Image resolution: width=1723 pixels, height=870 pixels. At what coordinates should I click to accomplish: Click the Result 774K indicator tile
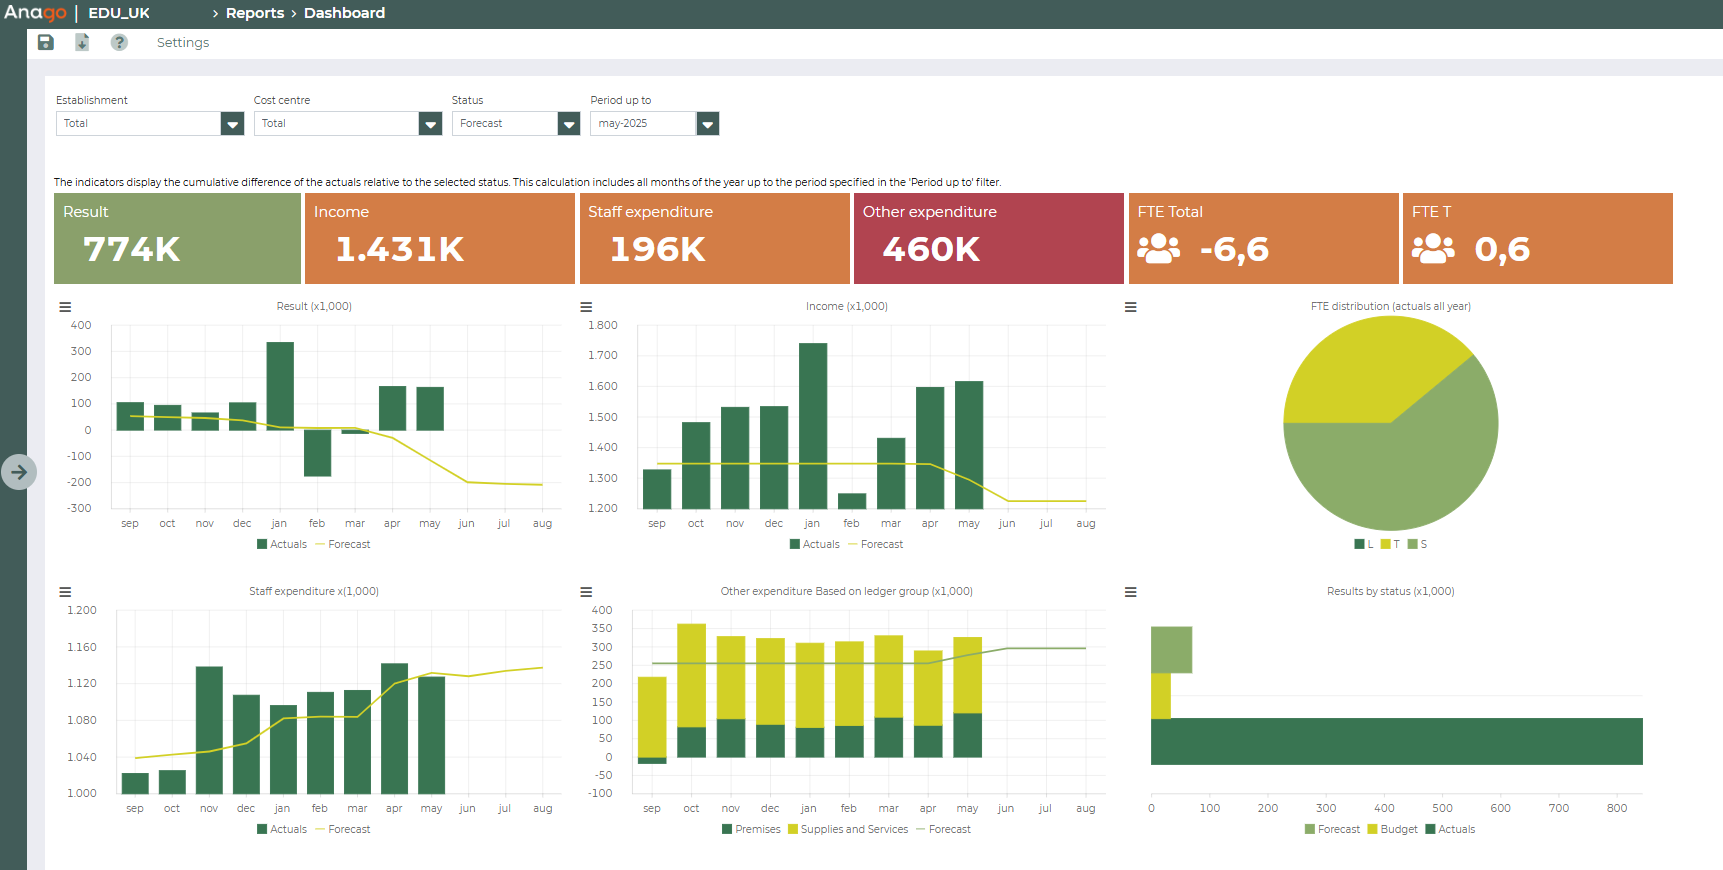177,238
